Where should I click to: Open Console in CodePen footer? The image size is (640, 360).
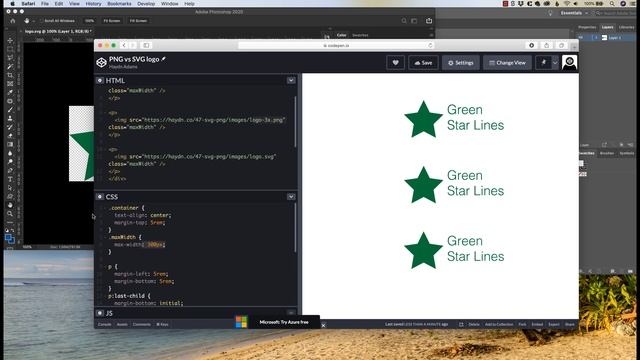tap(104, 324)
